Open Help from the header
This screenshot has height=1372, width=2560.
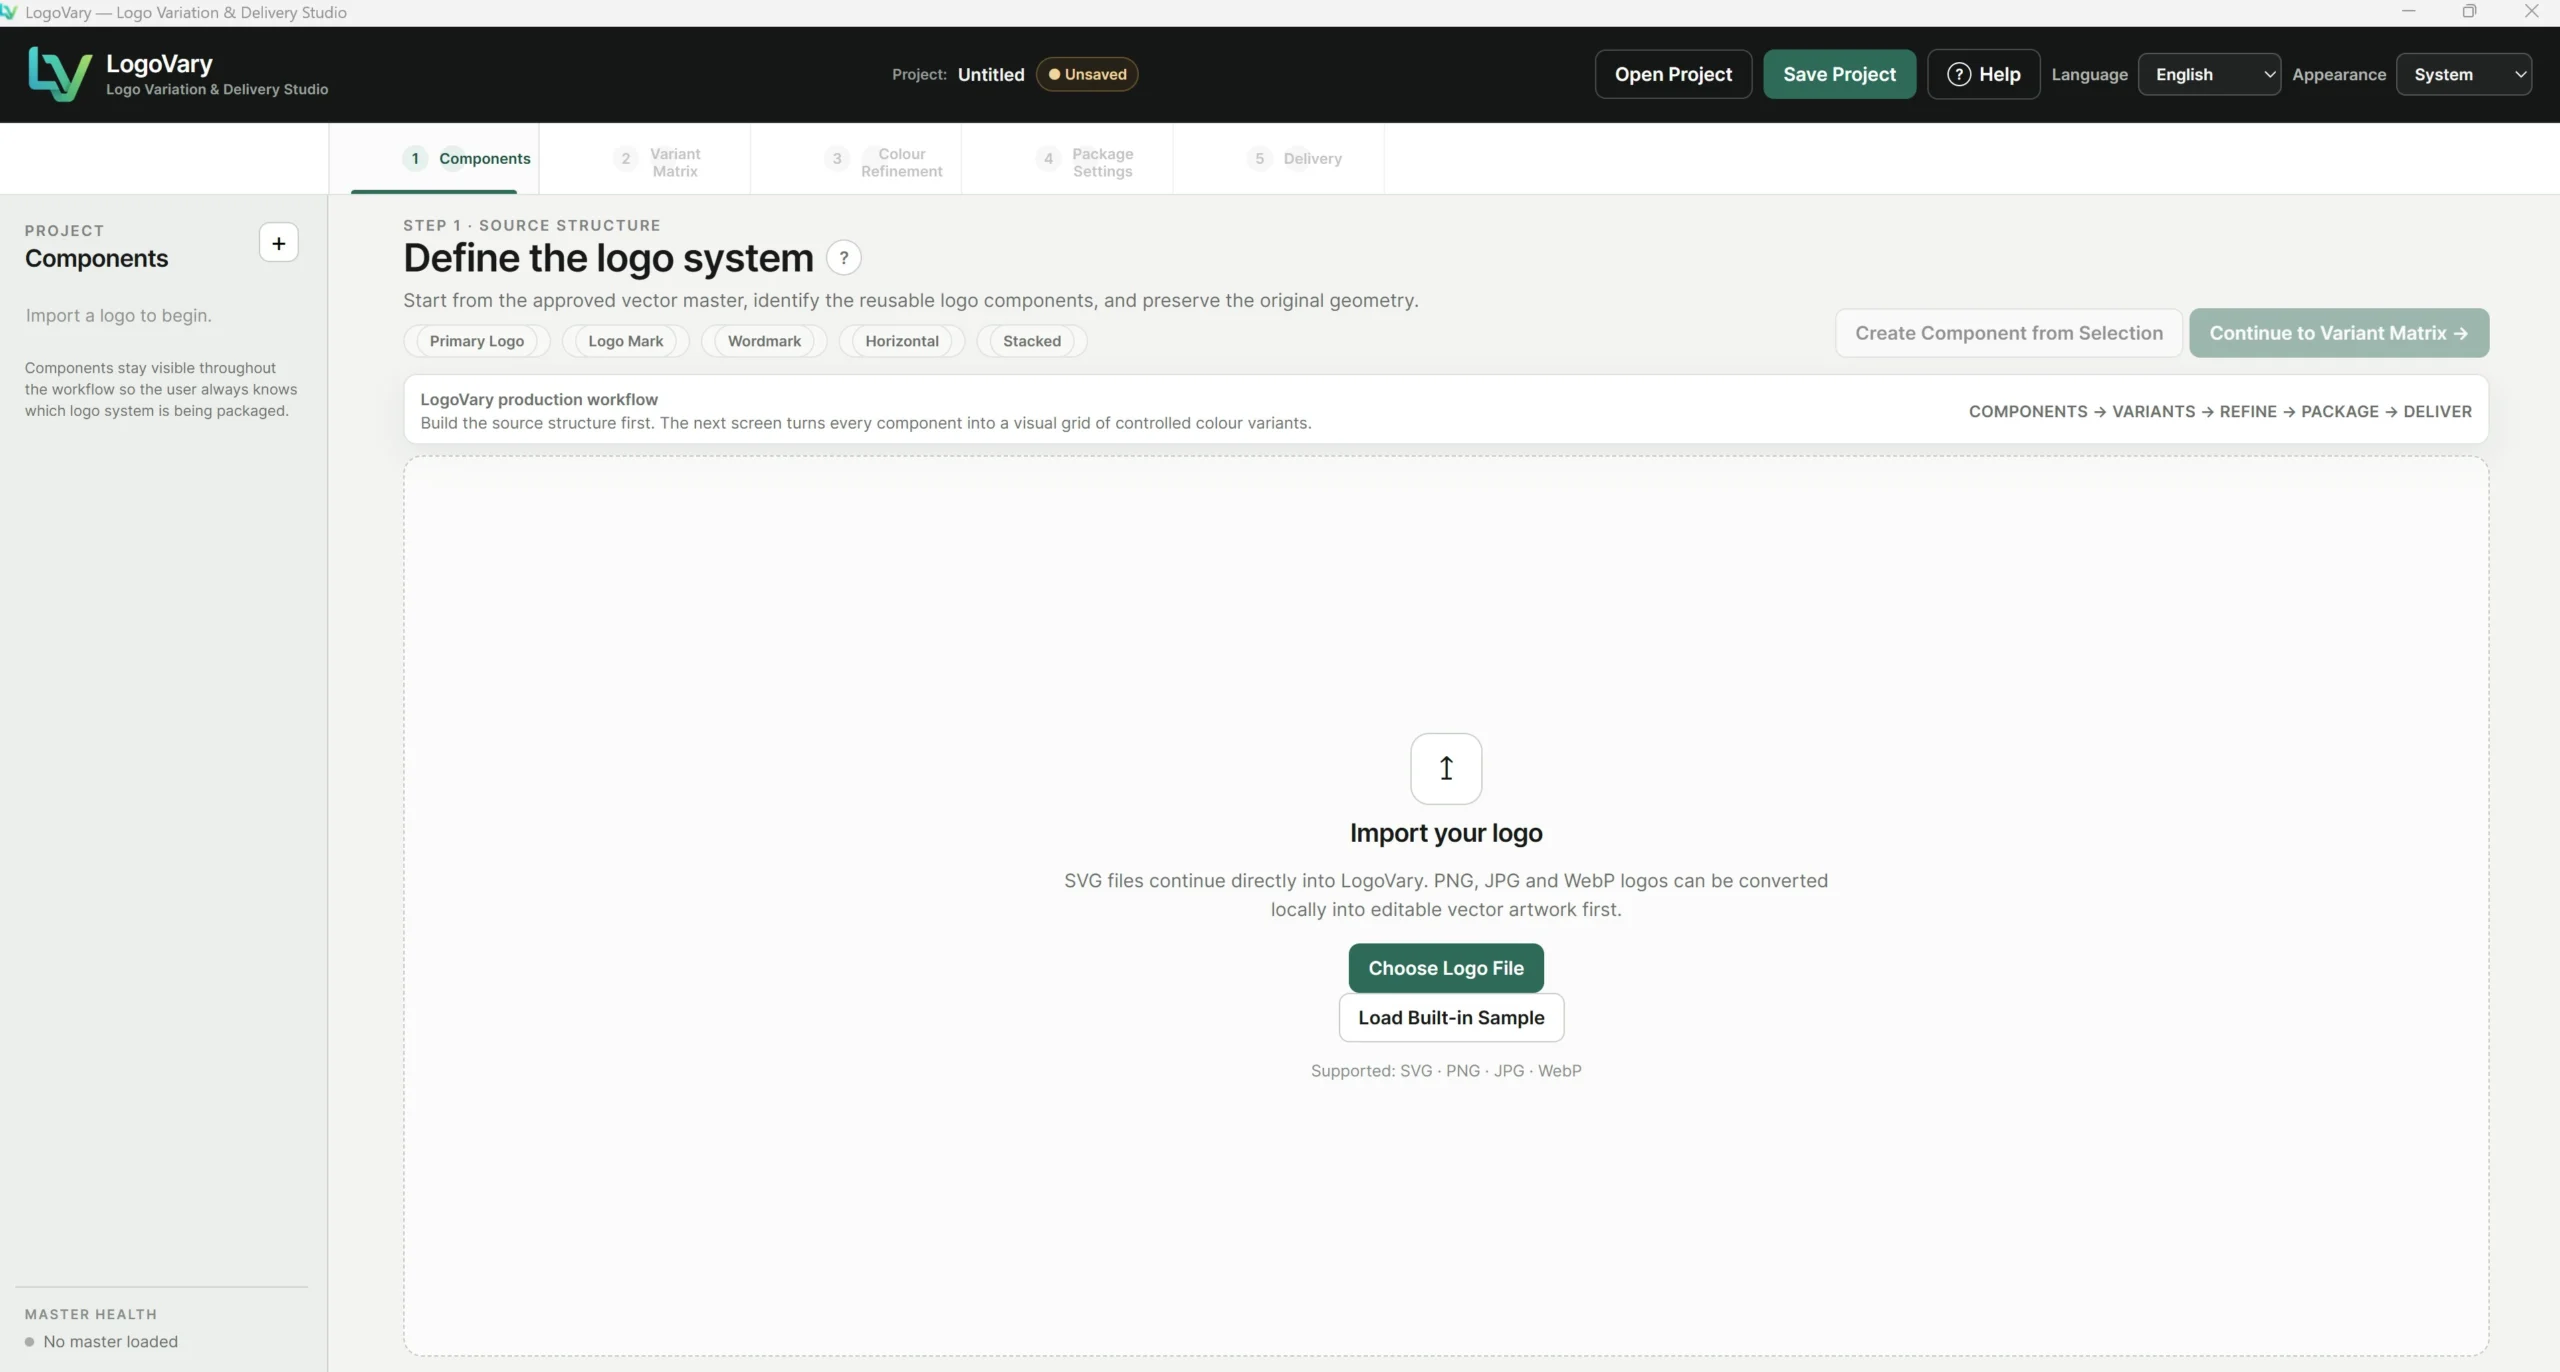1983,74
